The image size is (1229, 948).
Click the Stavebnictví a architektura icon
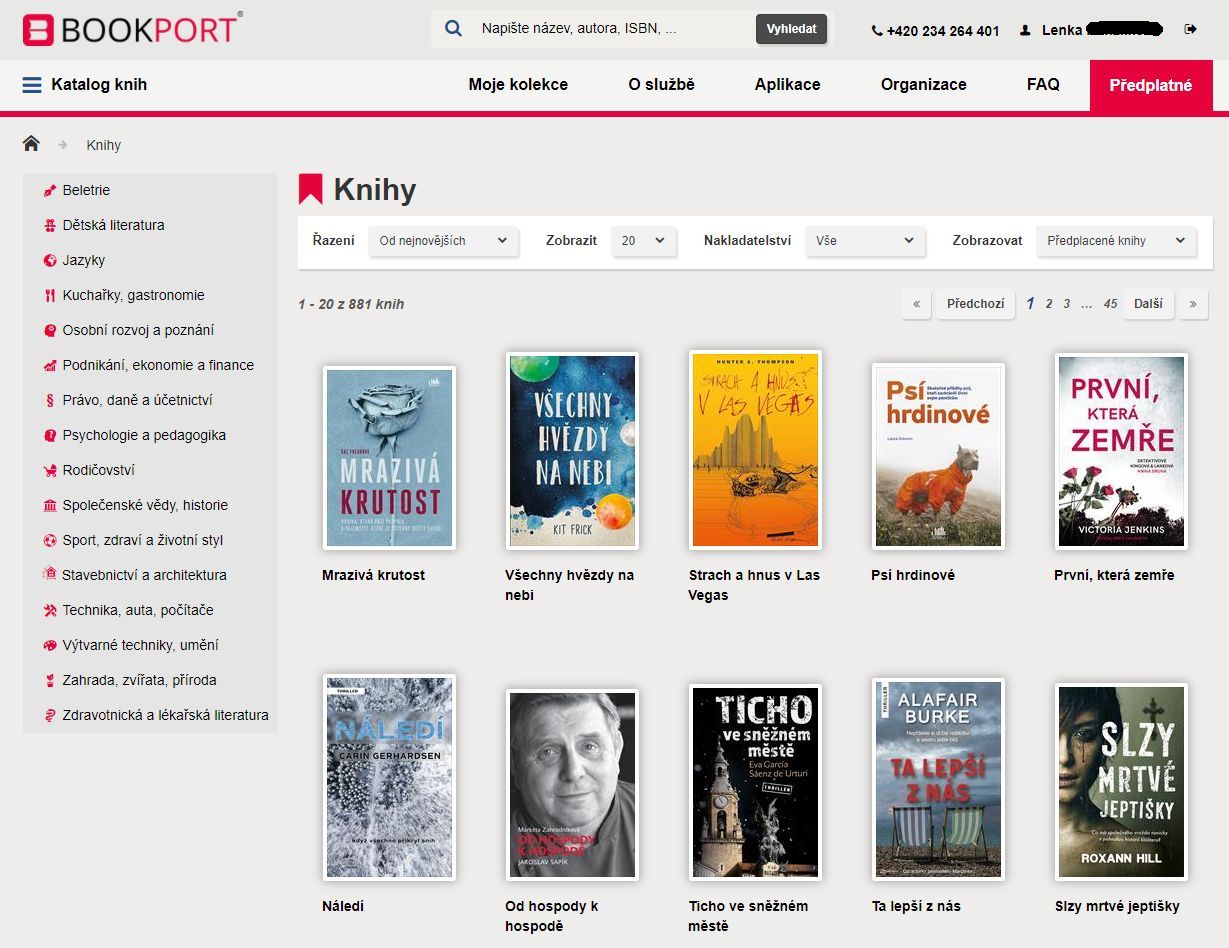[50, 574]
